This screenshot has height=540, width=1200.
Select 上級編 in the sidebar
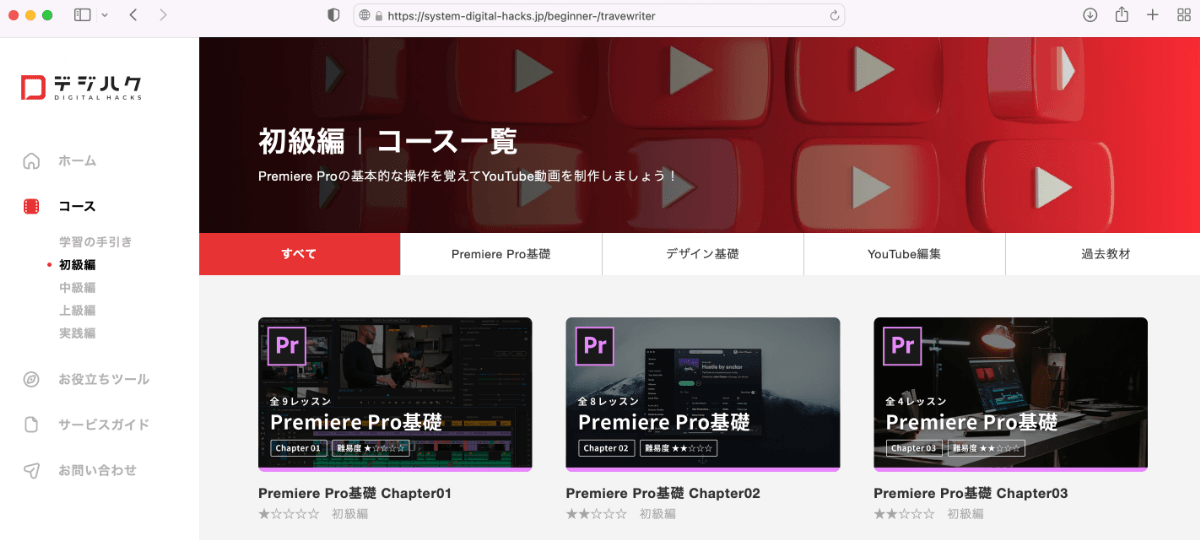click(77, 311)
